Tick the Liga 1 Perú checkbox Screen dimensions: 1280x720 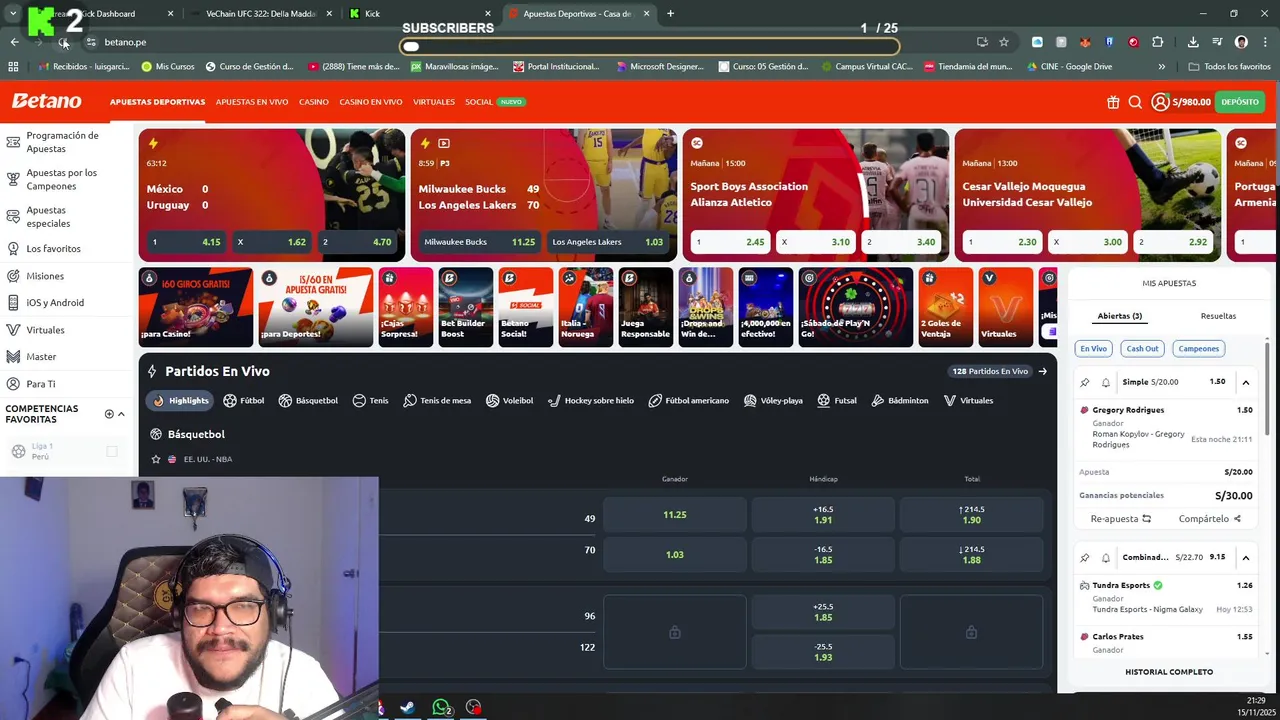[112, 452]
